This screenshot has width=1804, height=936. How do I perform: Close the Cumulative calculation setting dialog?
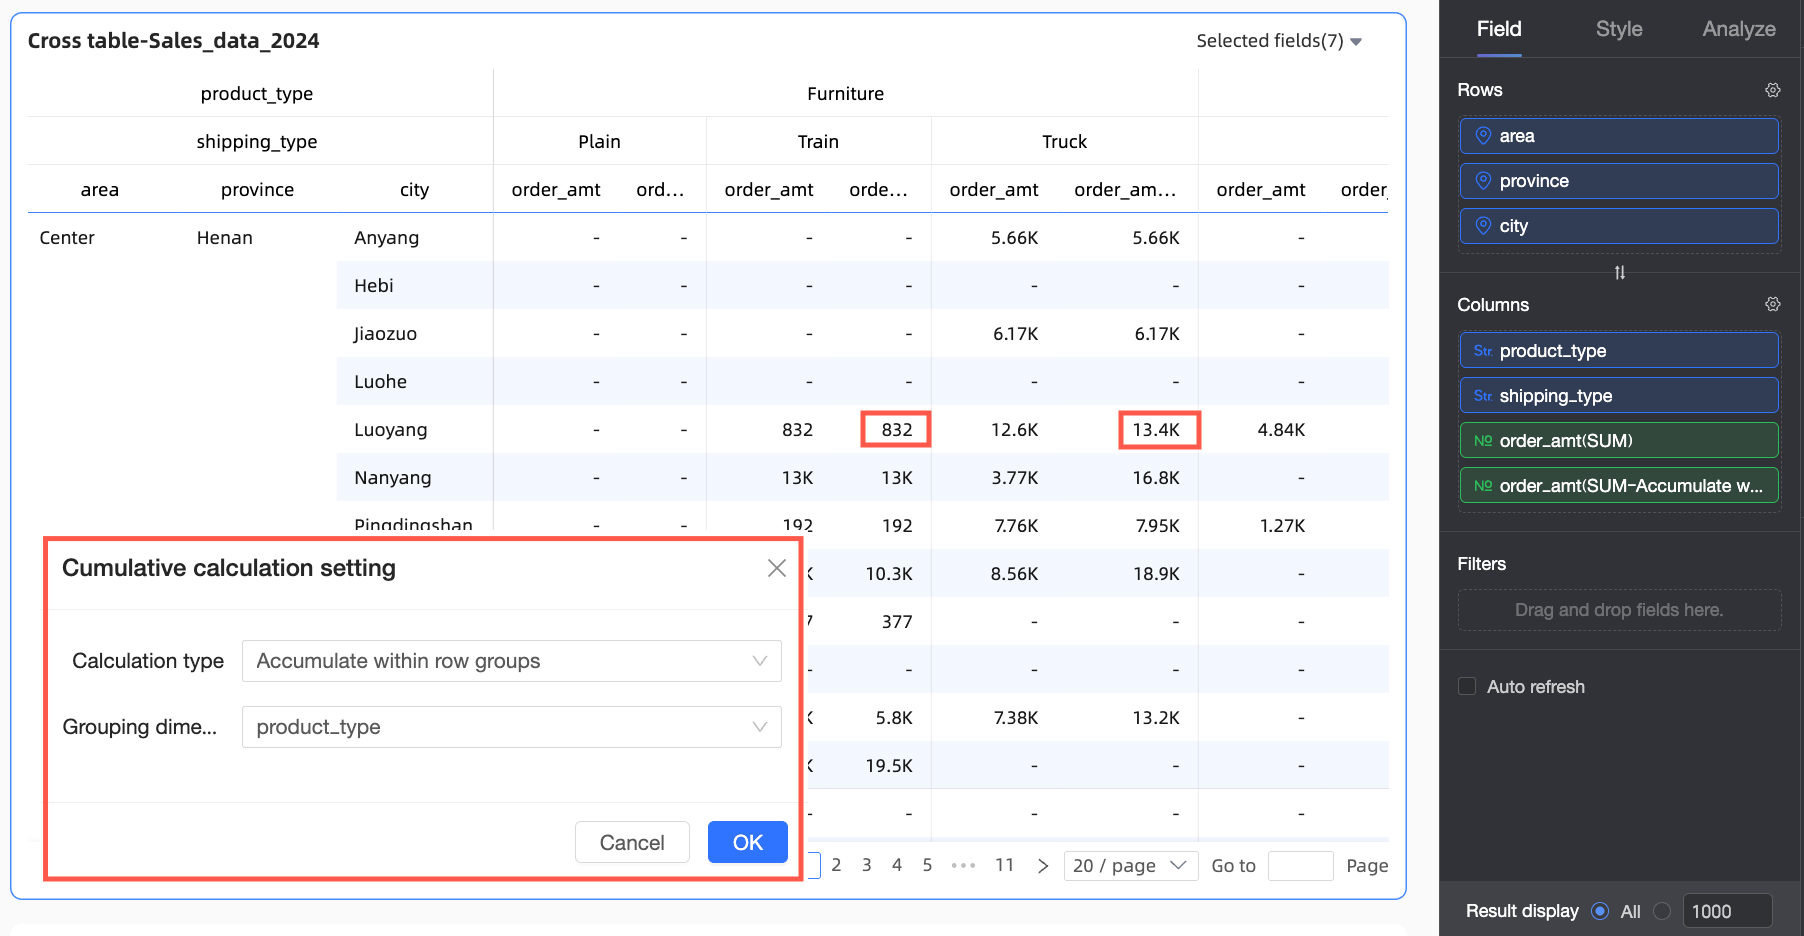[776, 568]
